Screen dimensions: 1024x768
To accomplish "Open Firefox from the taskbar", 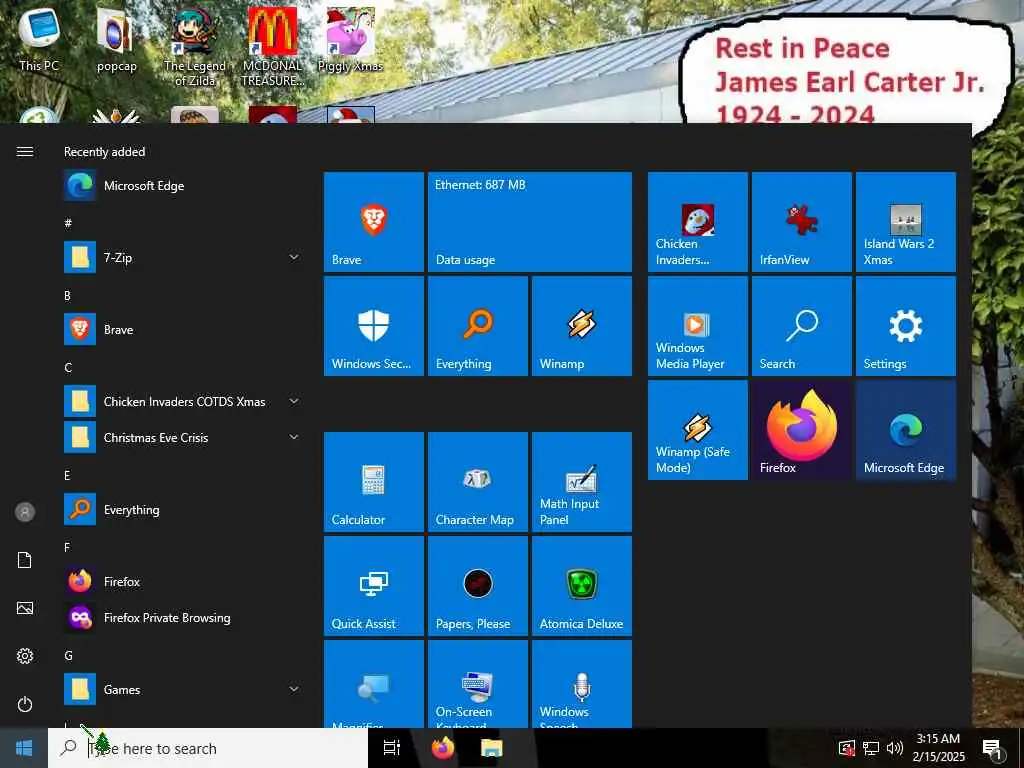I will tap(443, 748).
